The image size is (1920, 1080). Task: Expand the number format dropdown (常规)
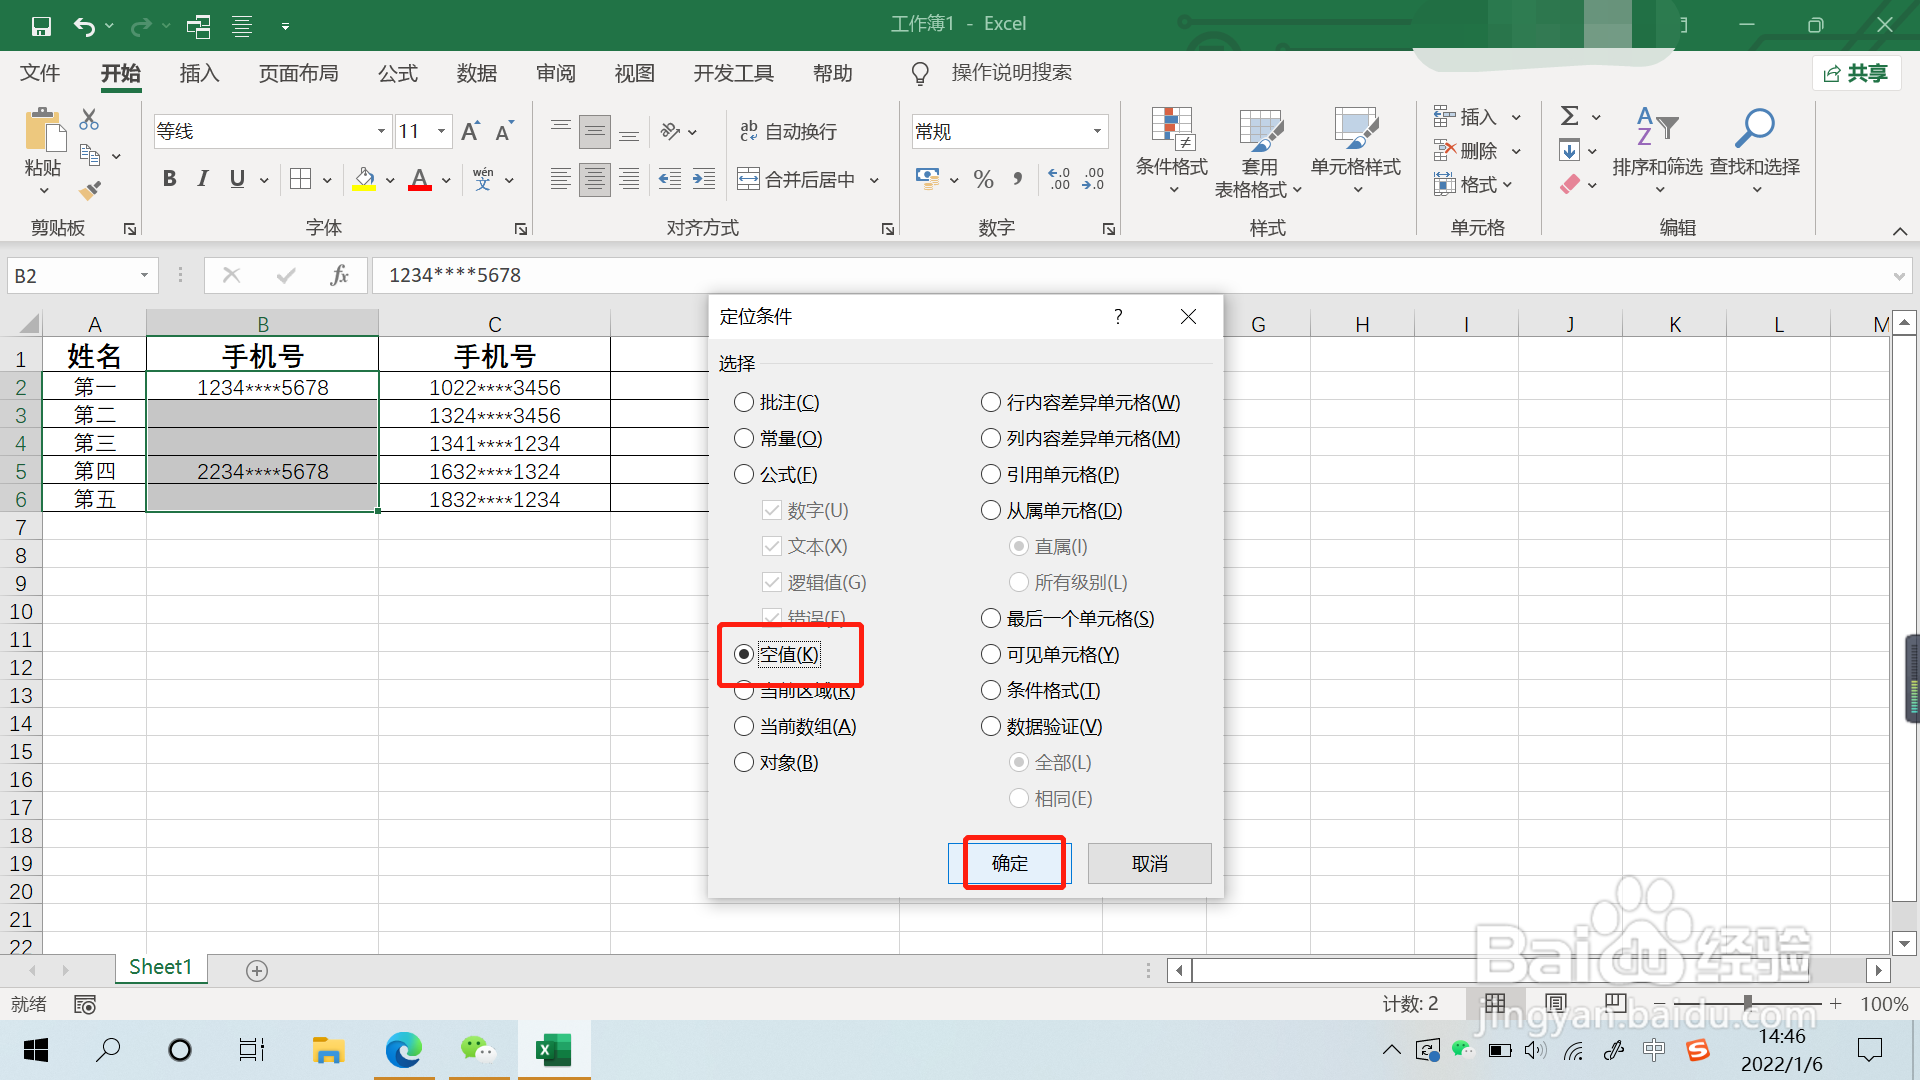tap(1097, 131)
